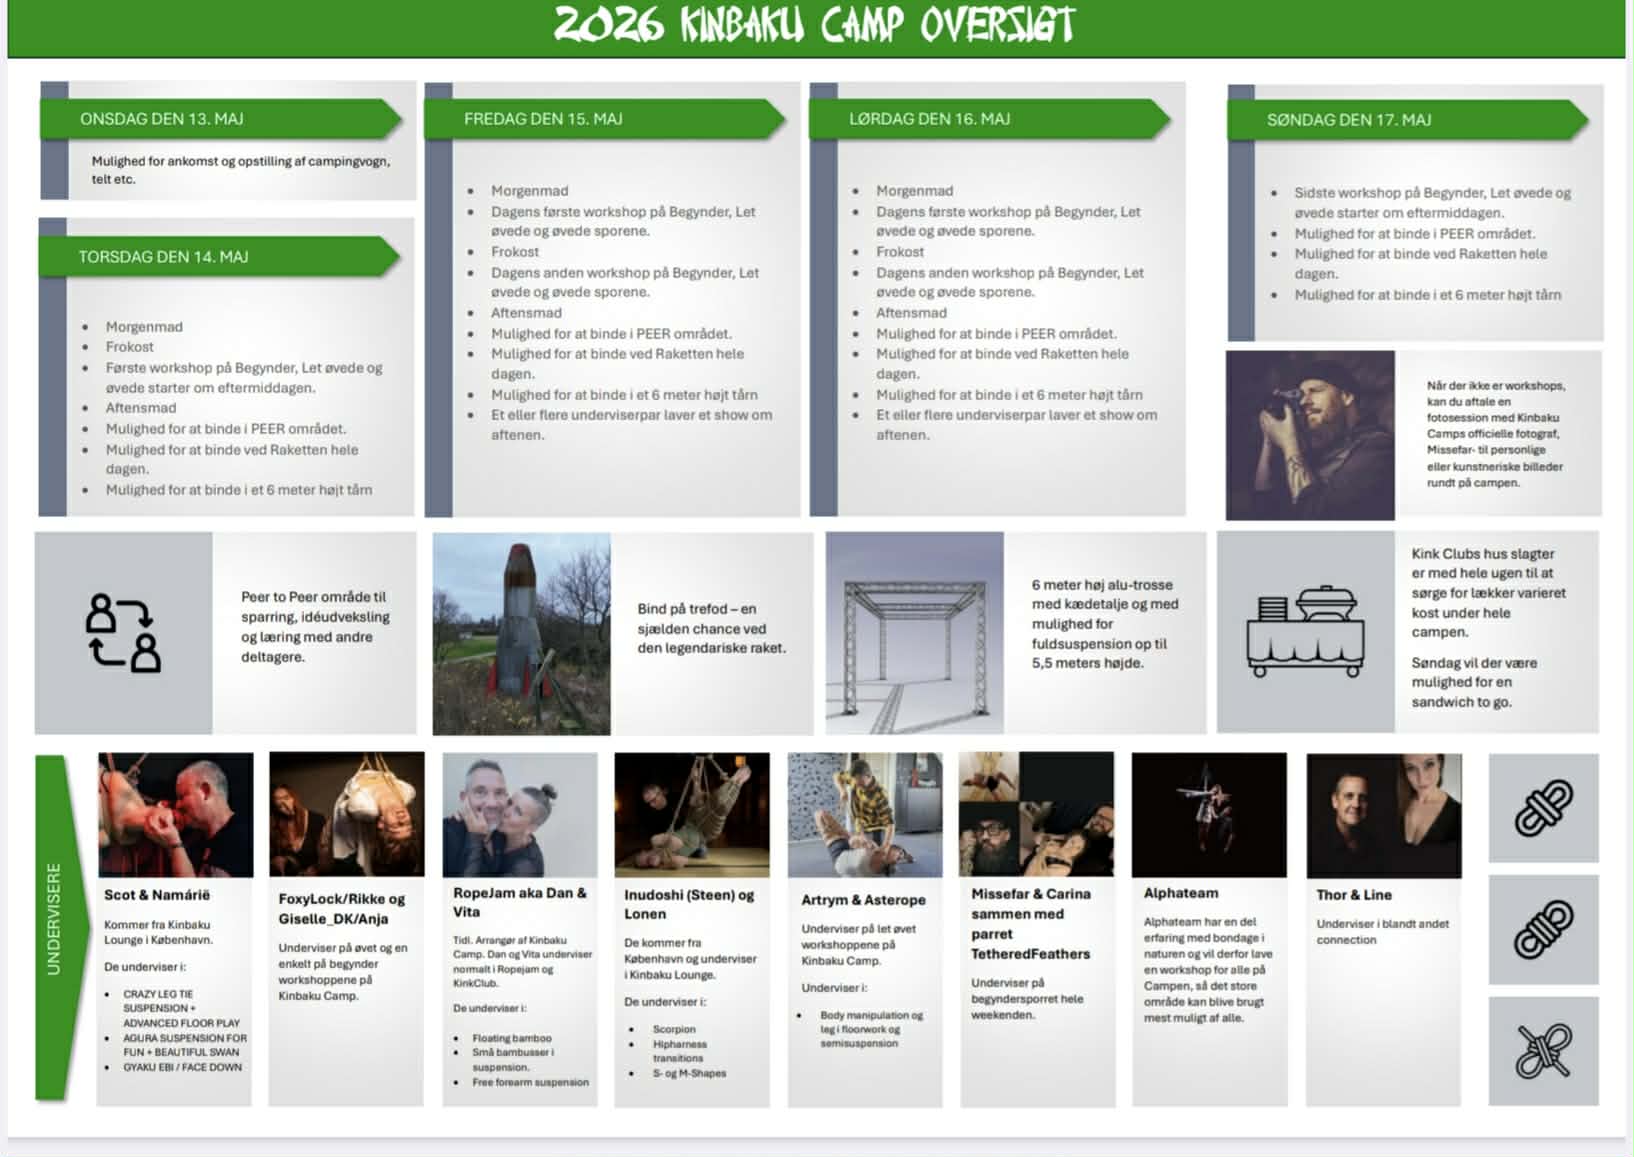Open the RopeJam aka Dan & Vita photo
Screen dimensions: 1634x1157
(x=520, y=815)
